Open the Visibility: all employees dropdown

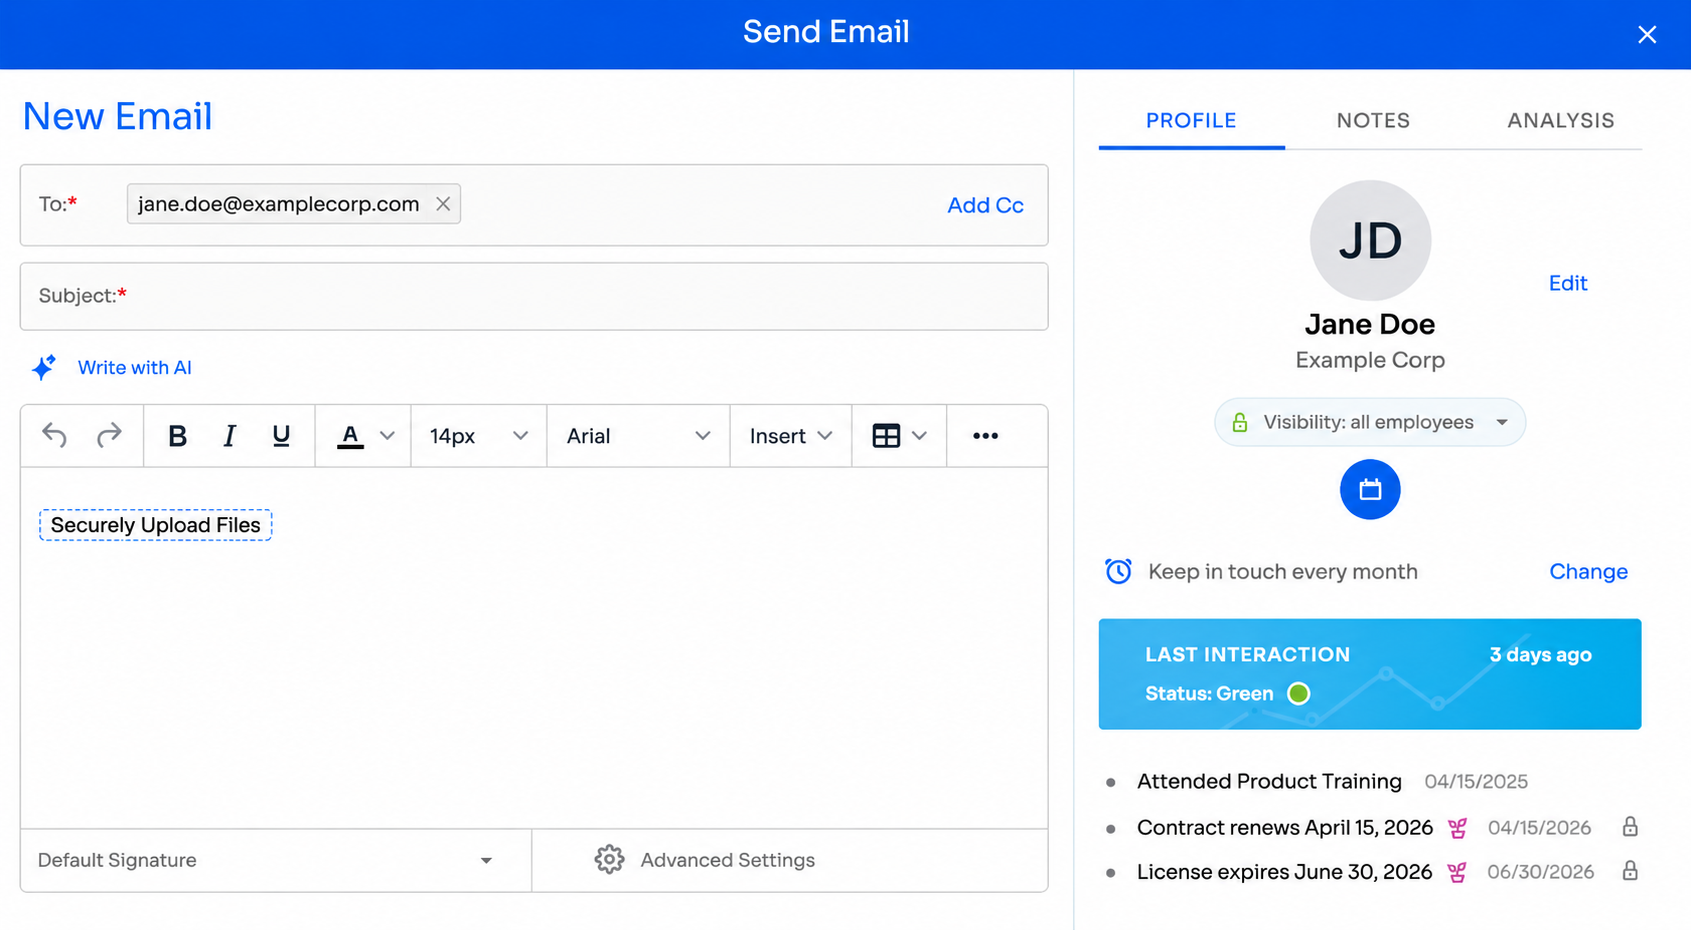1370,422
